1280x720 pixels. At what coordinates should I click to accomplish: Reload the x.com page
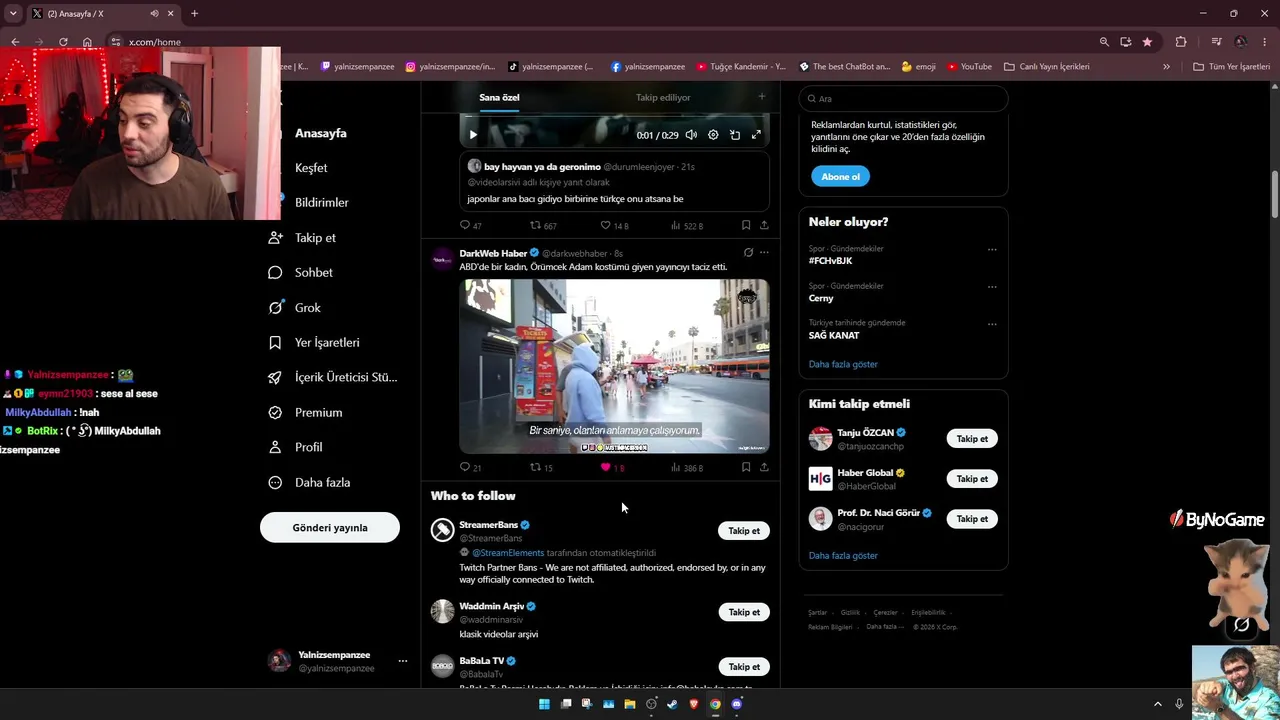[63, 42]
